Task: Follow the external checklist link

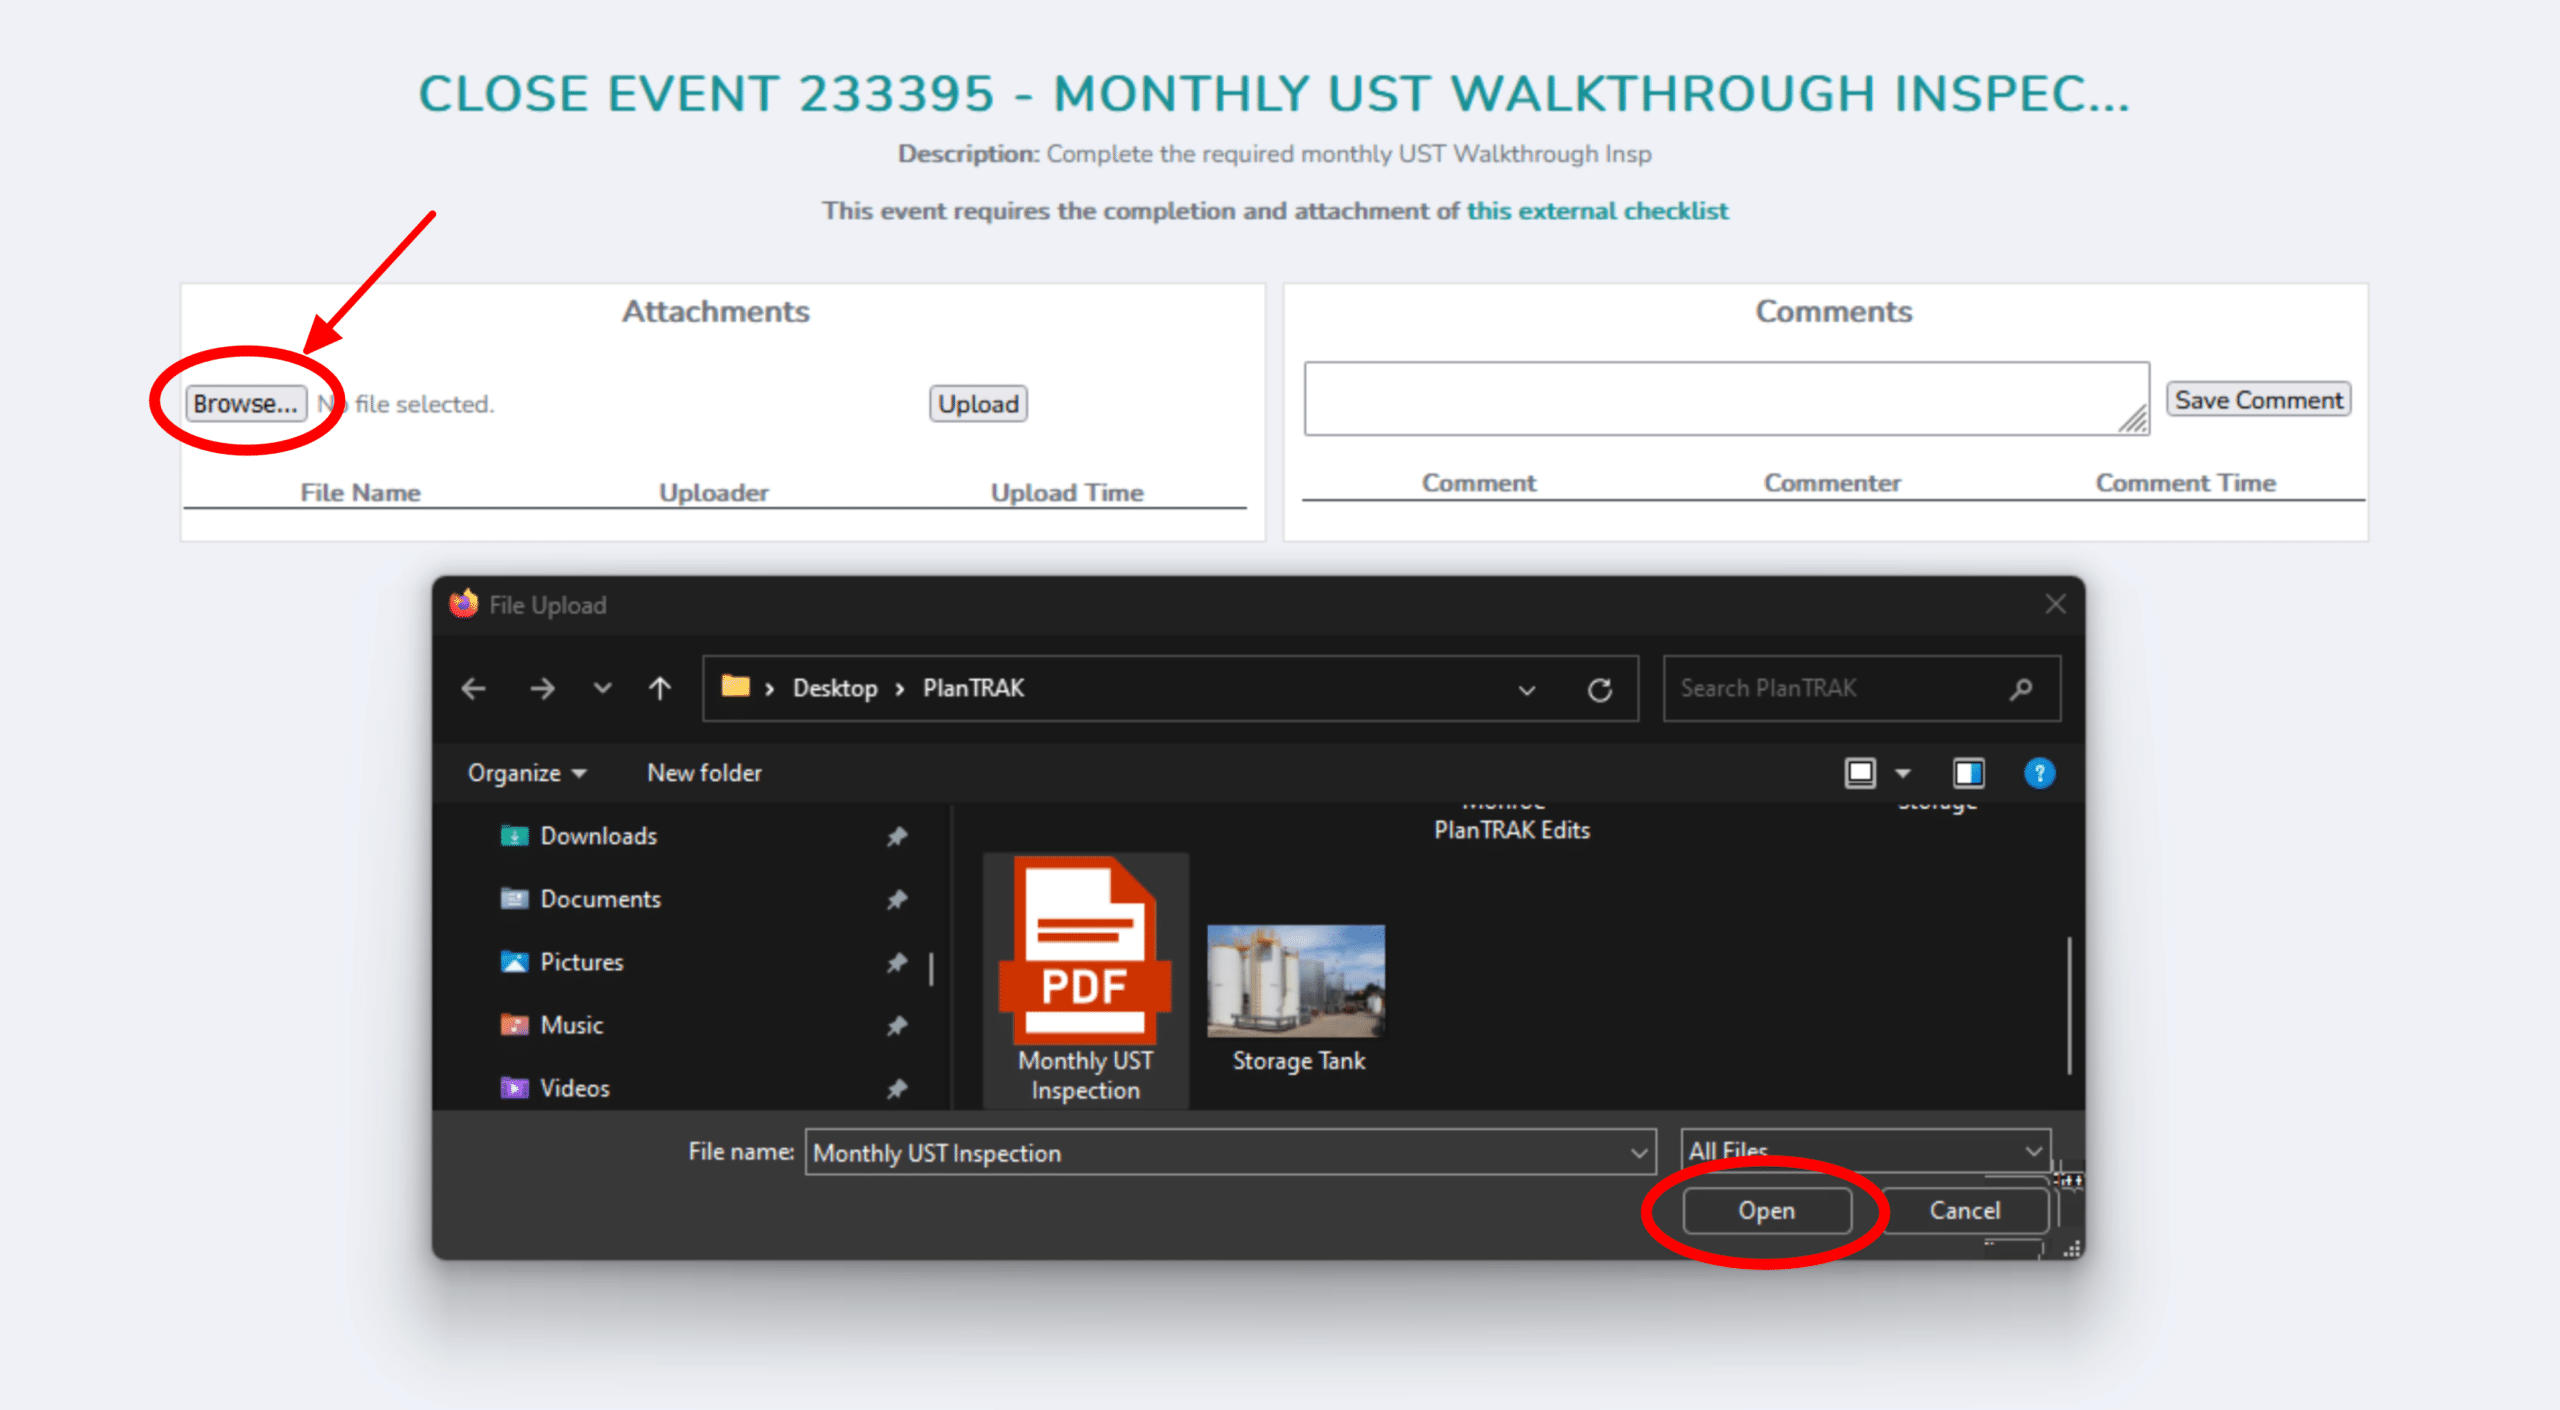Action: coord(1597,211)
